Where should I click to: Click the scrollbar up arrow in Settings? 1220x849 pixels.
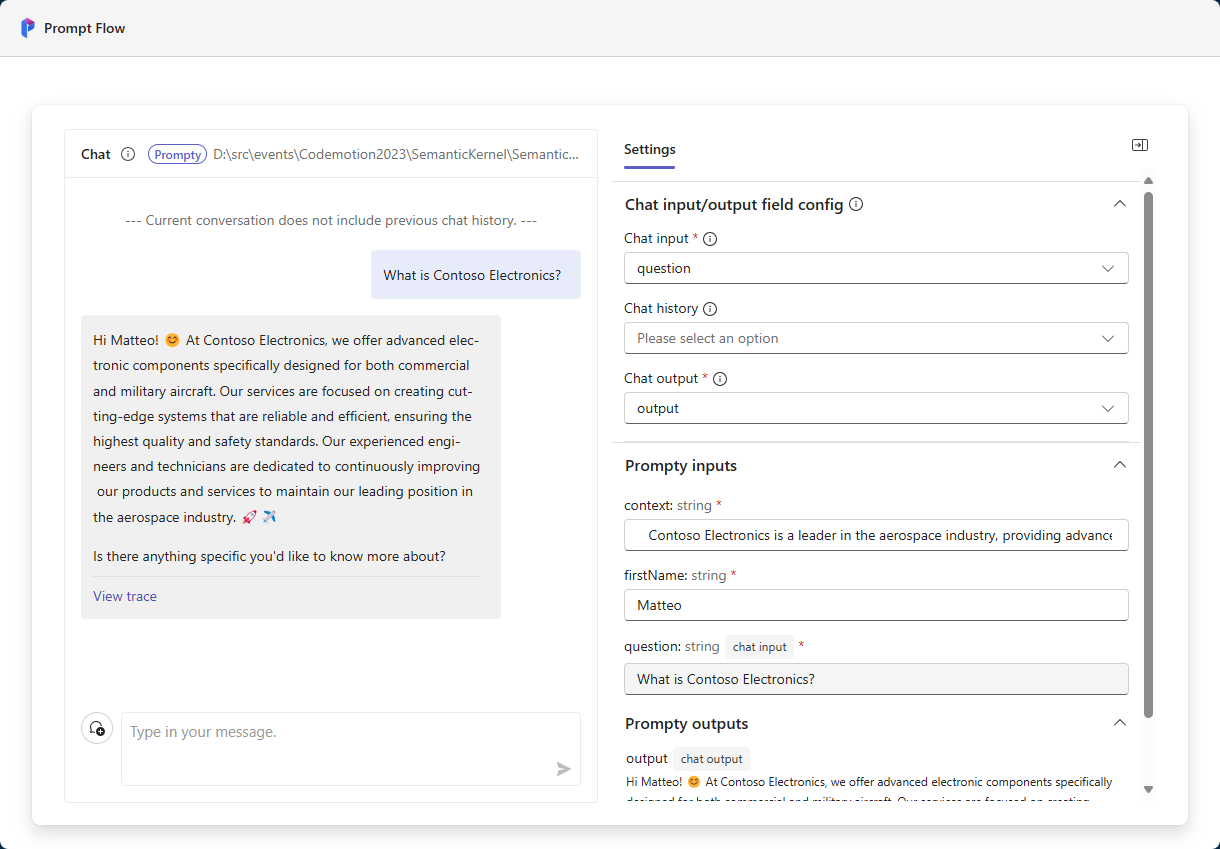pos(1149,181)
